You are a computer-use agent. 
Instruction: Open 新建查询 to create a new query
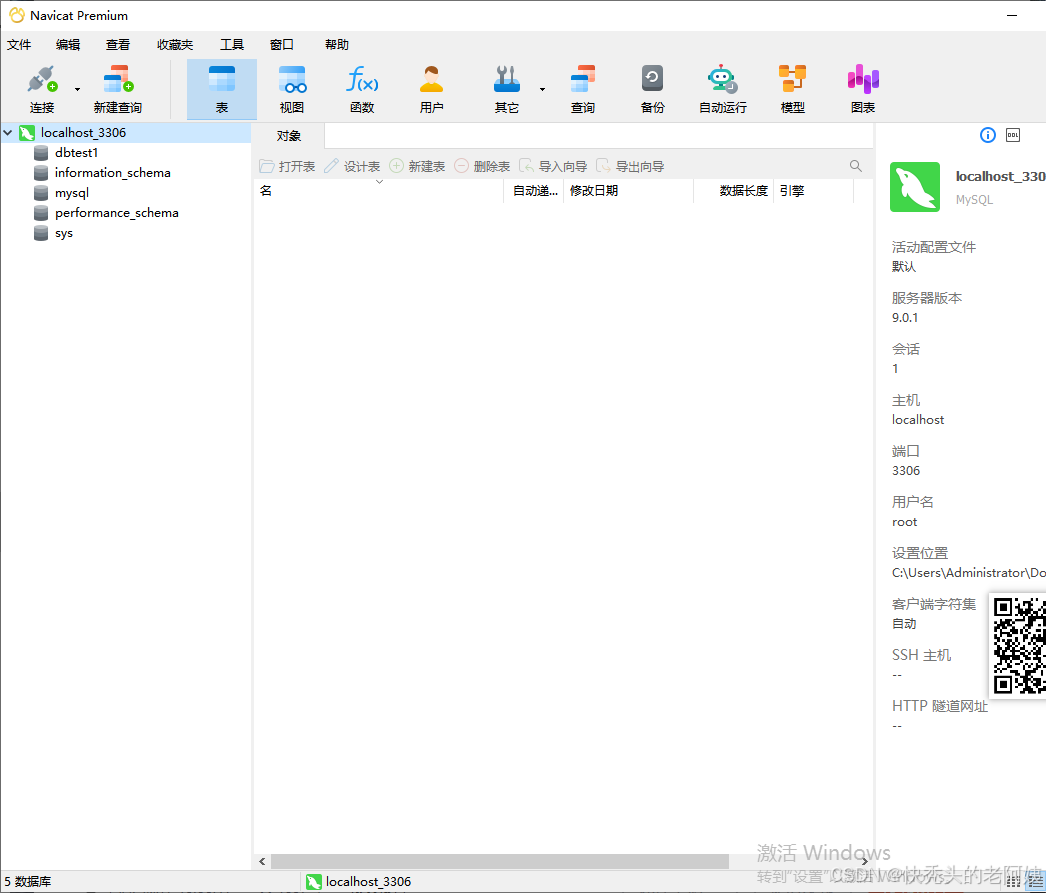tap(116, 88)
